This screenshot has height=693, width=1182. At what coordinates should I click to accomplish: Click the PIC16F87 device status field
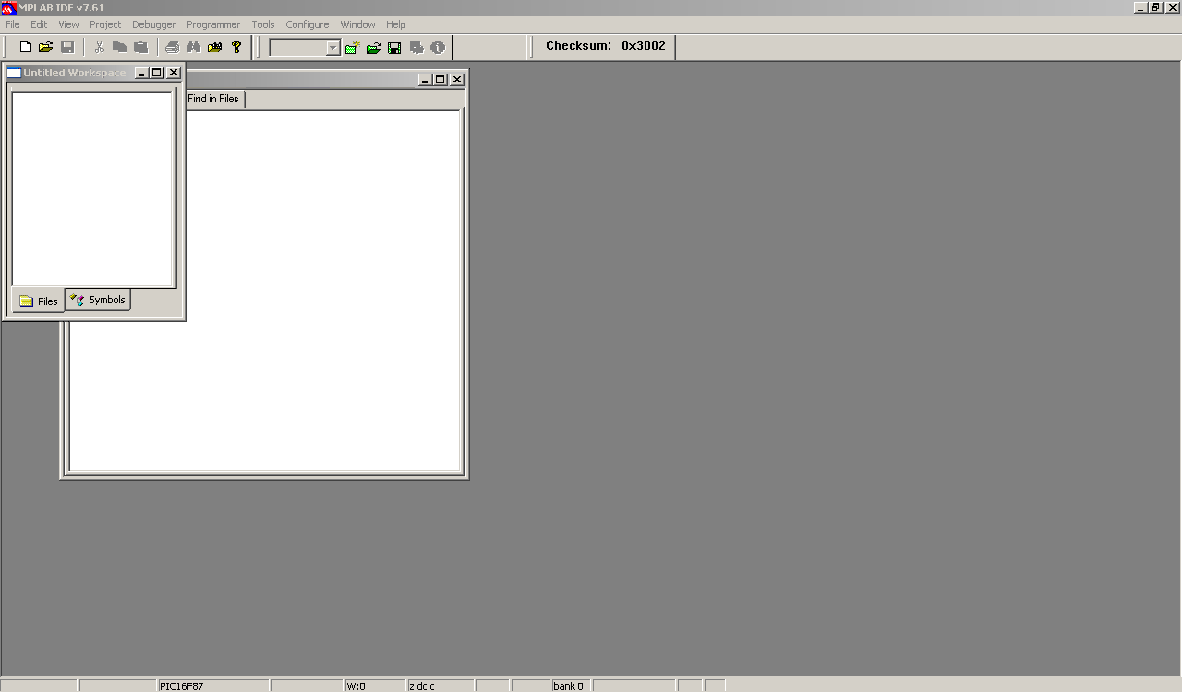pyautogui.click(x=212, y=686)
